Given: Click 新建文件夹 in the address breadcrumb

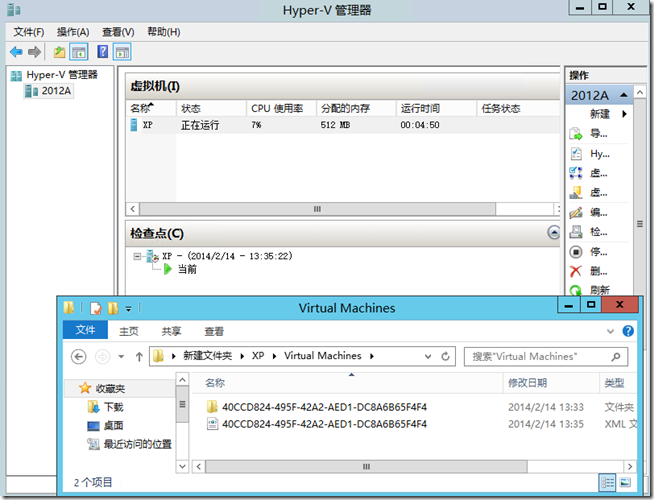Looking at the screenshot, I should (x=207, y=356).
